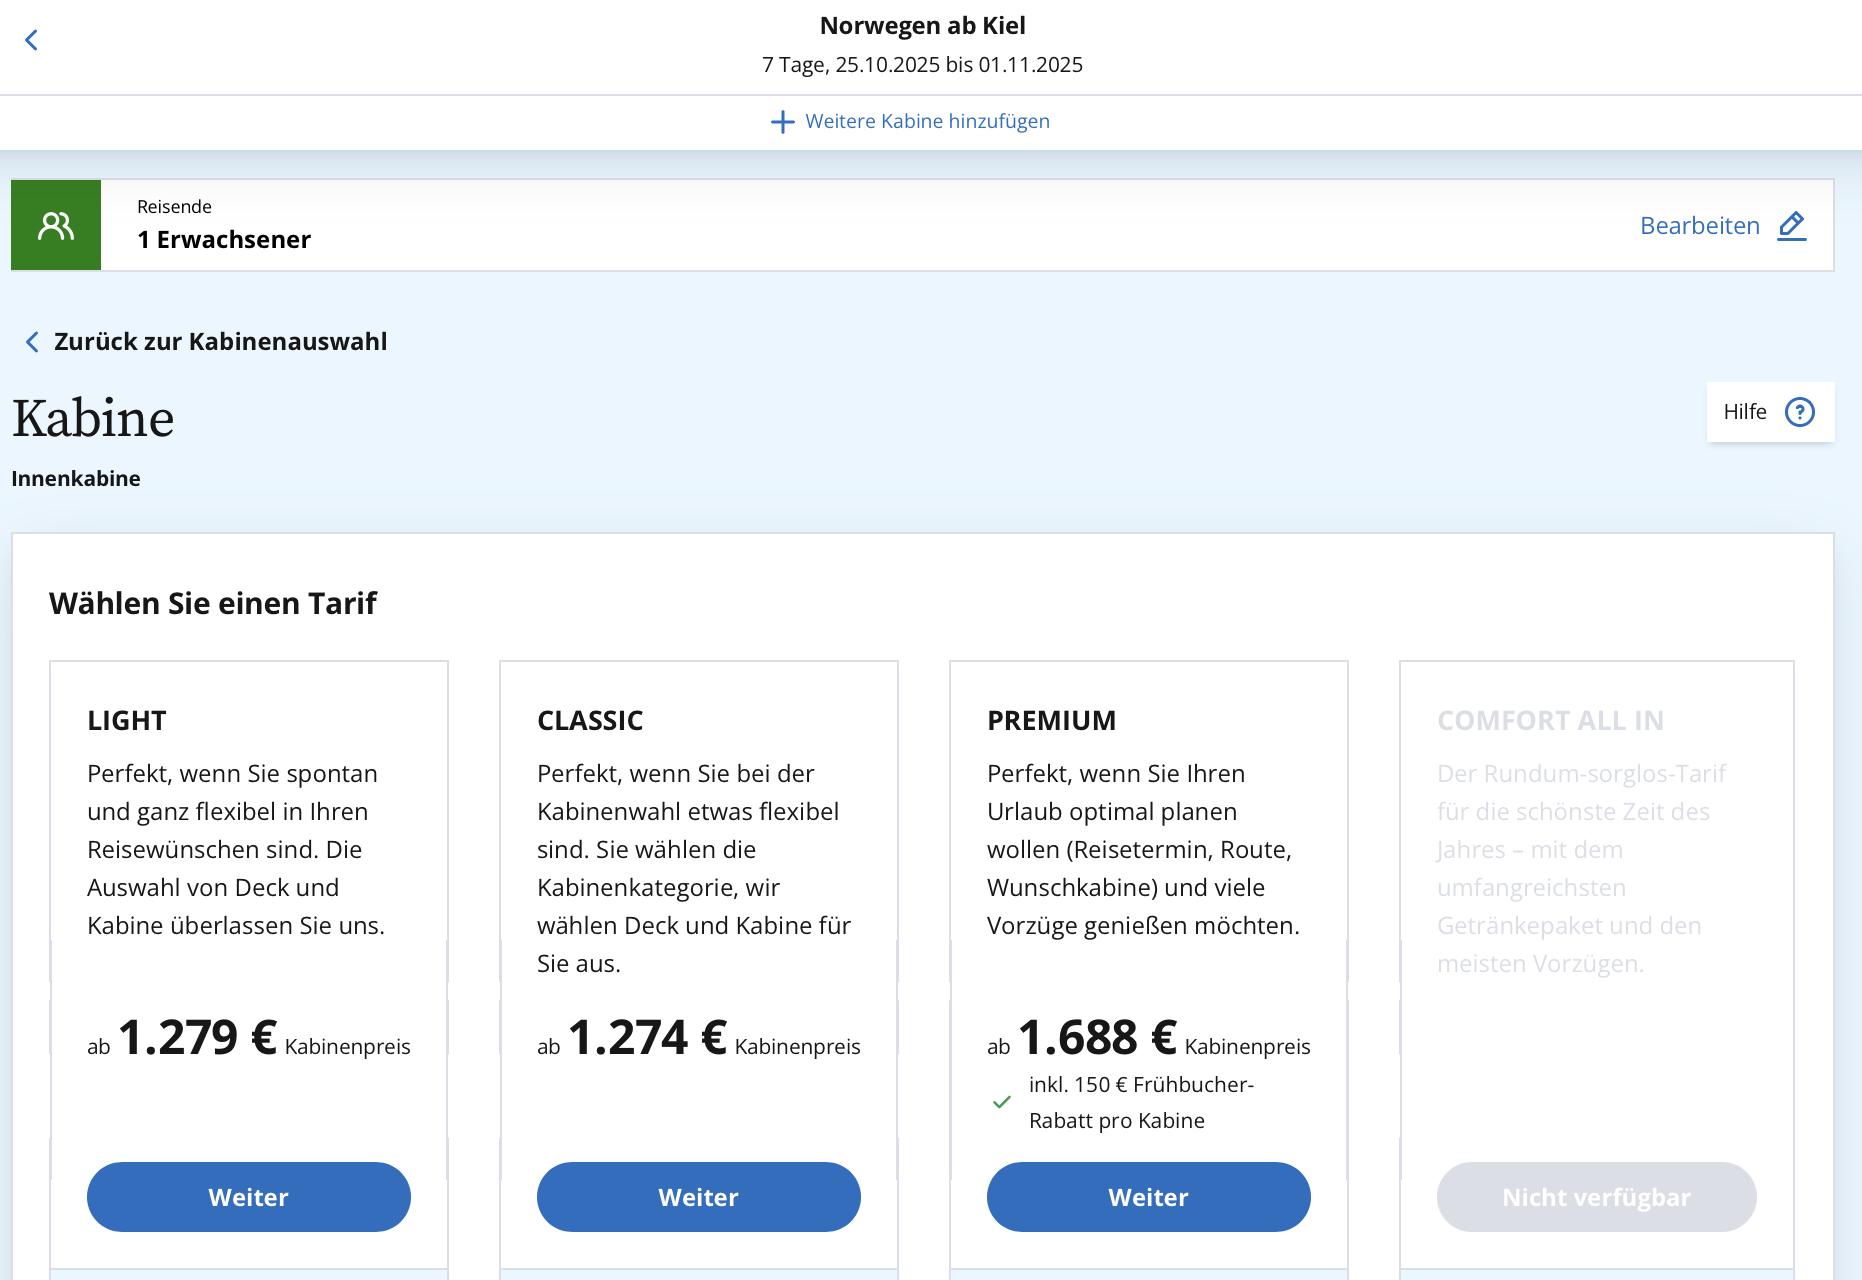Go back via Zurück zur Kabinenauswahl

click(x=206, y=342)
